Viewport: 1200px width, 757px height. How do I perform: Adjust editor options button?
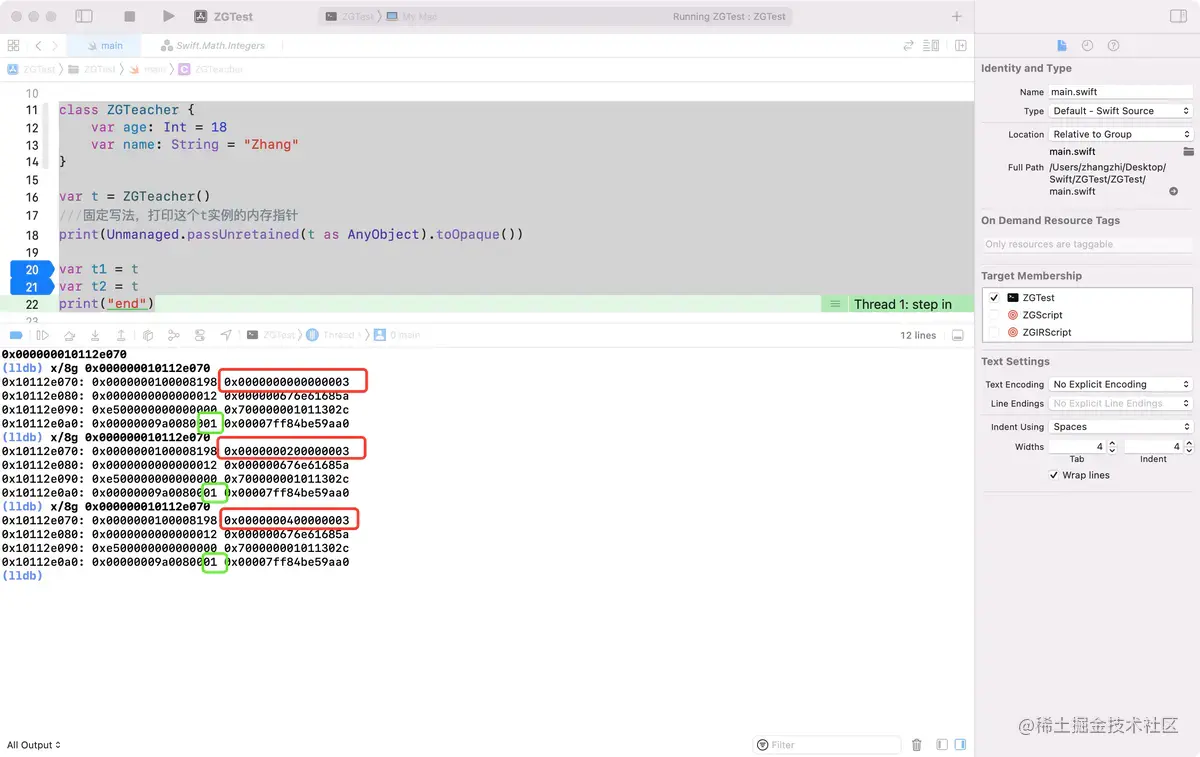[x=931, y=46]
